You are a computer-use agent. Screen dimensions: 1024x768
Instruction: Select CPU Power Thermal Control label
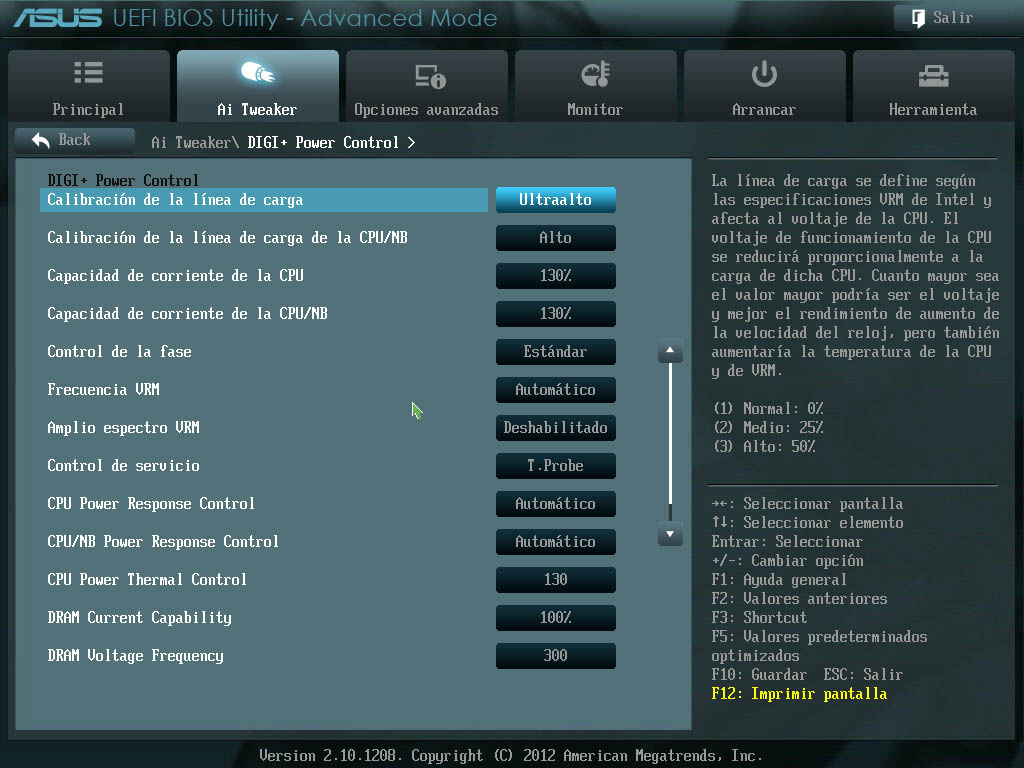147,579
